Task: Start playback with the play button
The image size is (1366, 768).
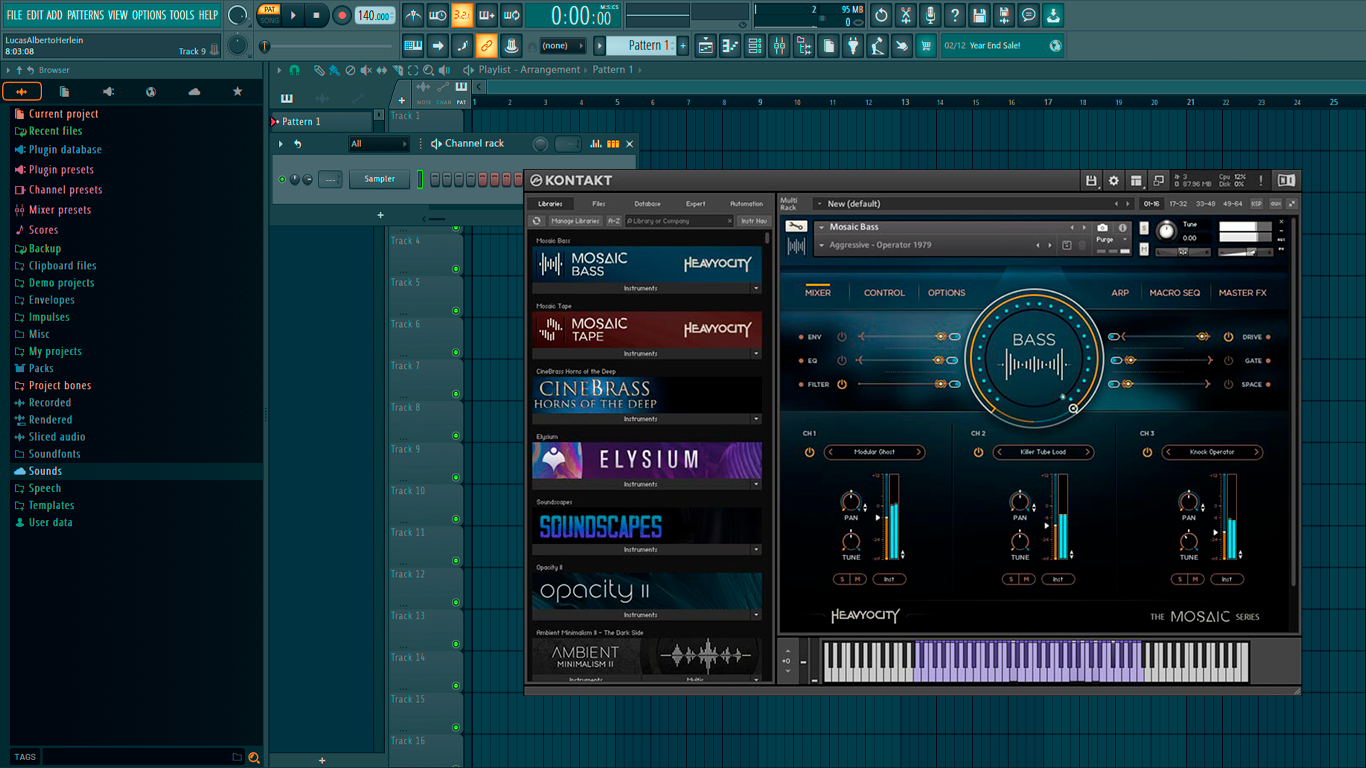Action: pyautogui.click(x=293, y=15)
